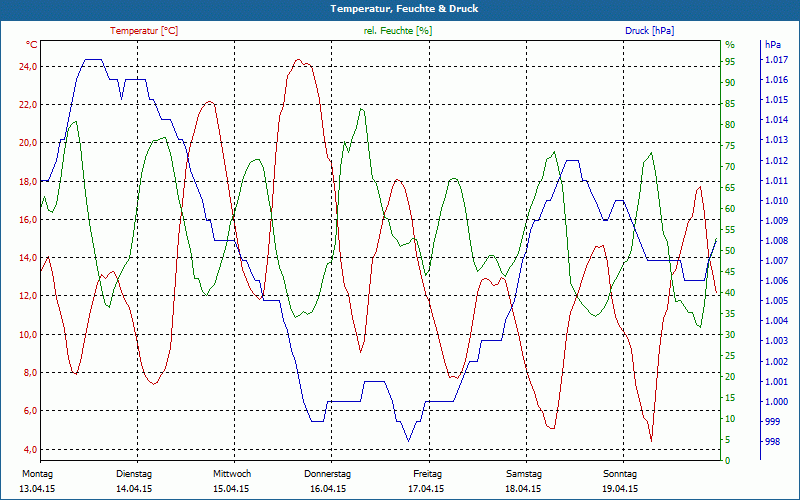Click the '25' humidity axis value

730,356
